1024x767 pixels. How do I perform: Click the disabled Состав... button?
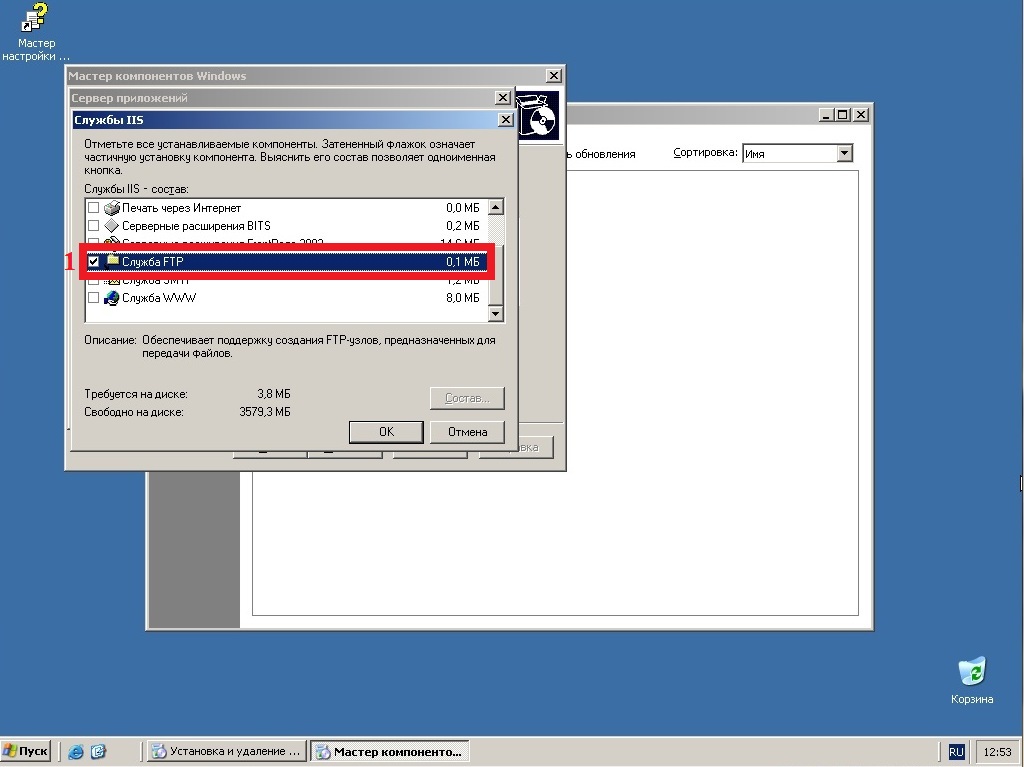pos(467,398)
